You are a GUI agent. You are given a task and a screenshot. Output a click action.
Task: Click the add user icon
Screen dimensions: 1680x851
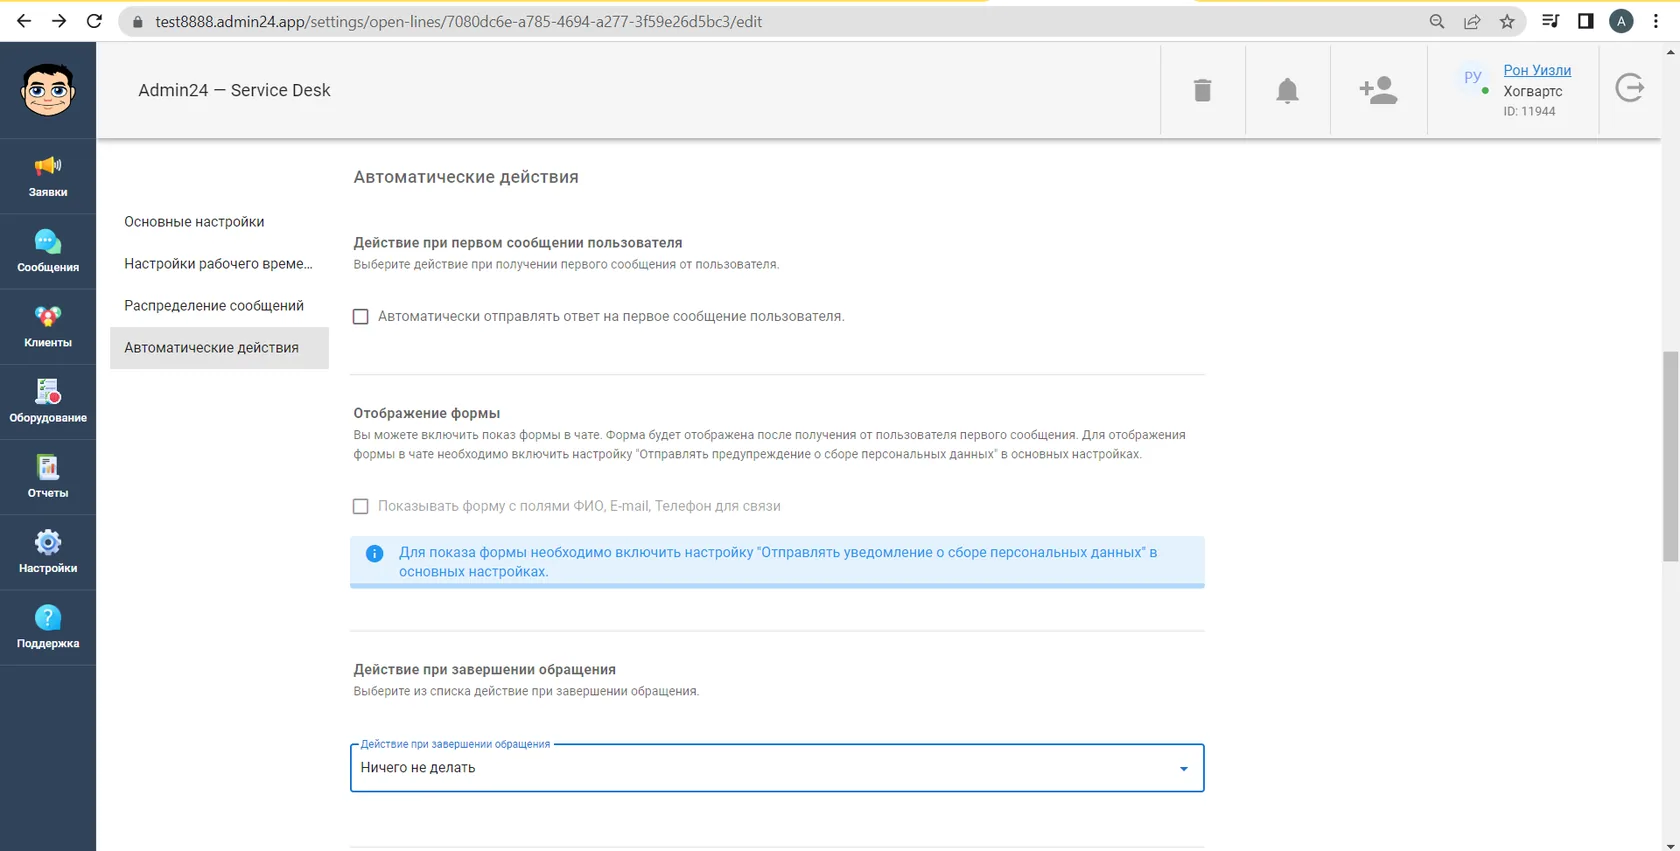click(1378, 90)
